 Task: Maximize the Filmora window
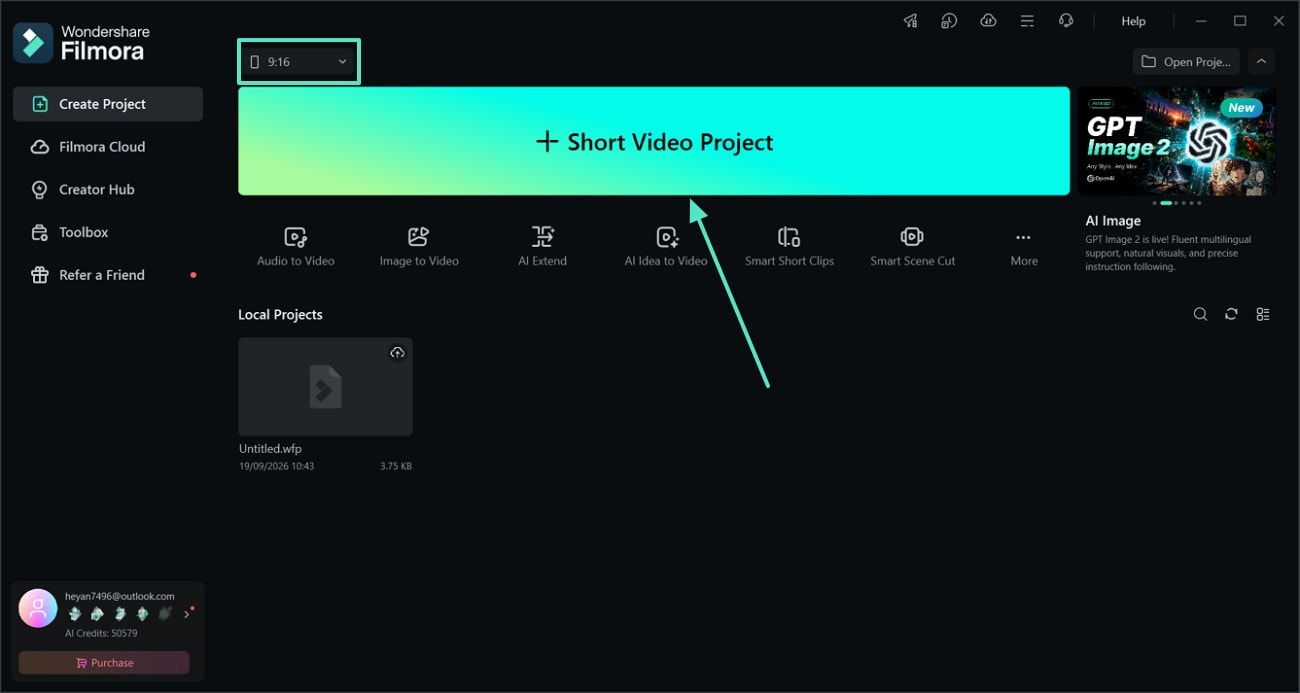1240,21
